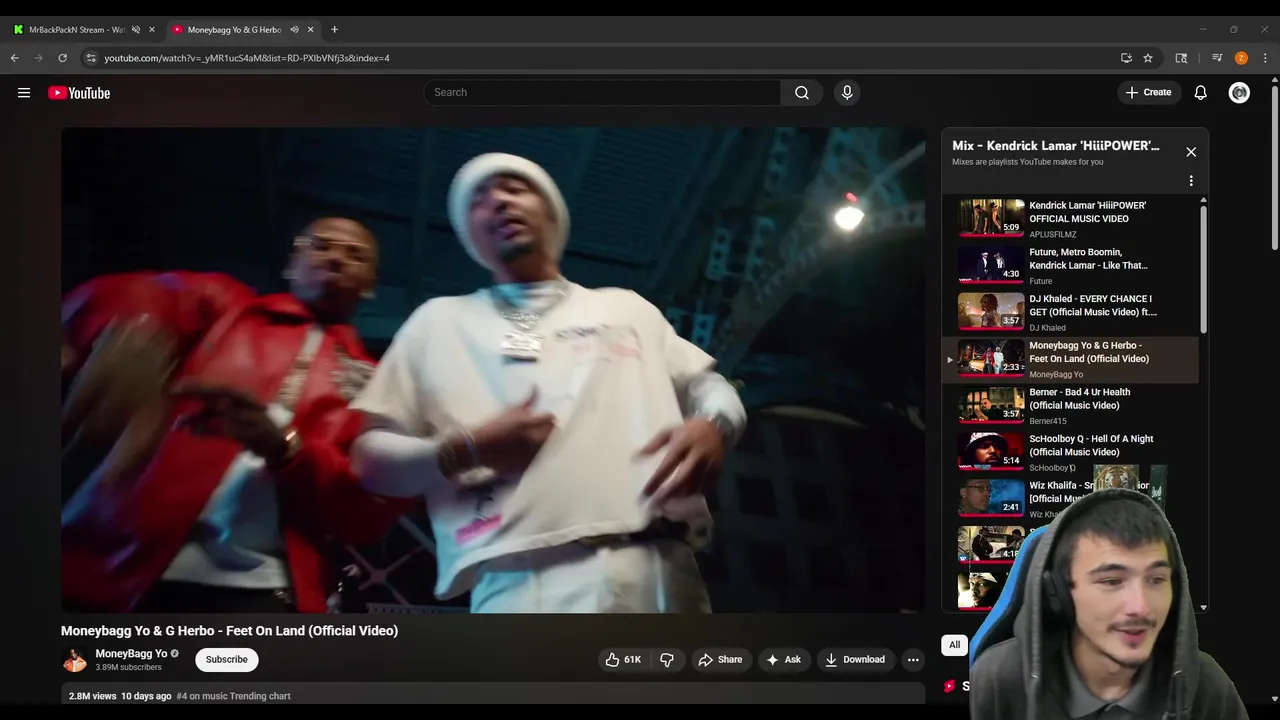
Task: Start voice search with the microphone icon
Action: click(x=847, y=93)
